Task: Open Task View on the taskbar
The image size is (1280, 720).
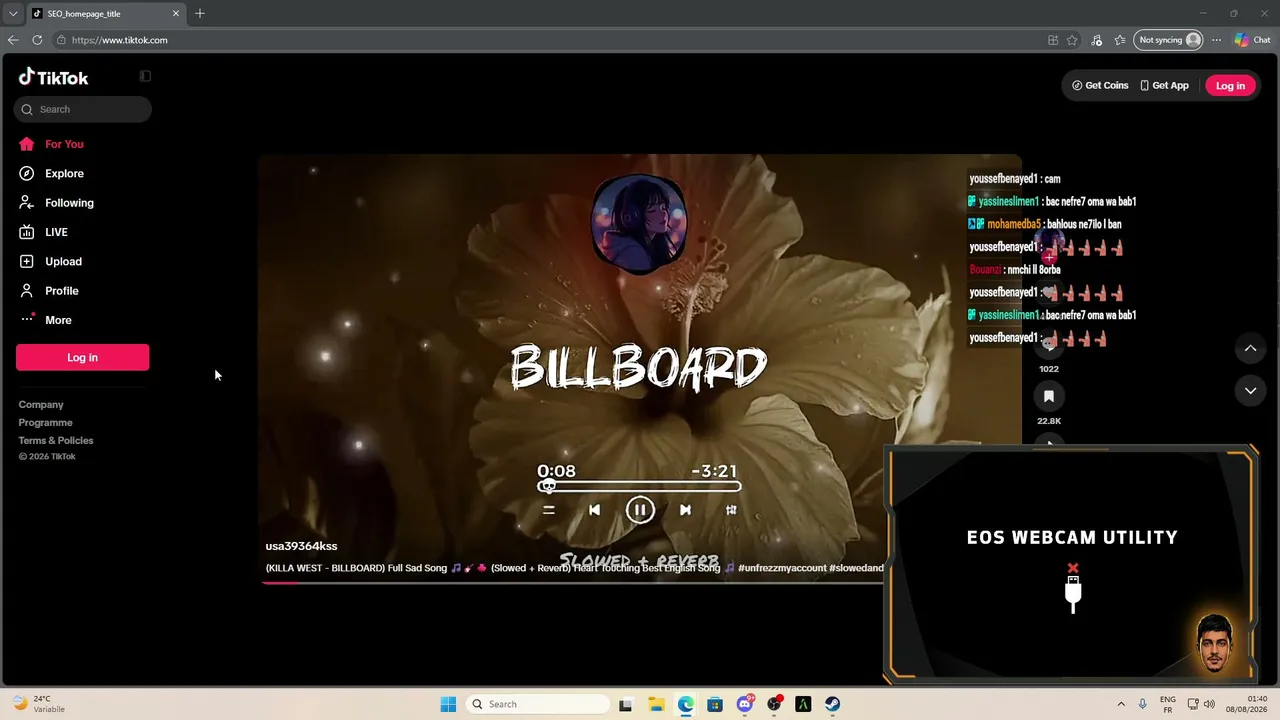Action: point(626,704)
